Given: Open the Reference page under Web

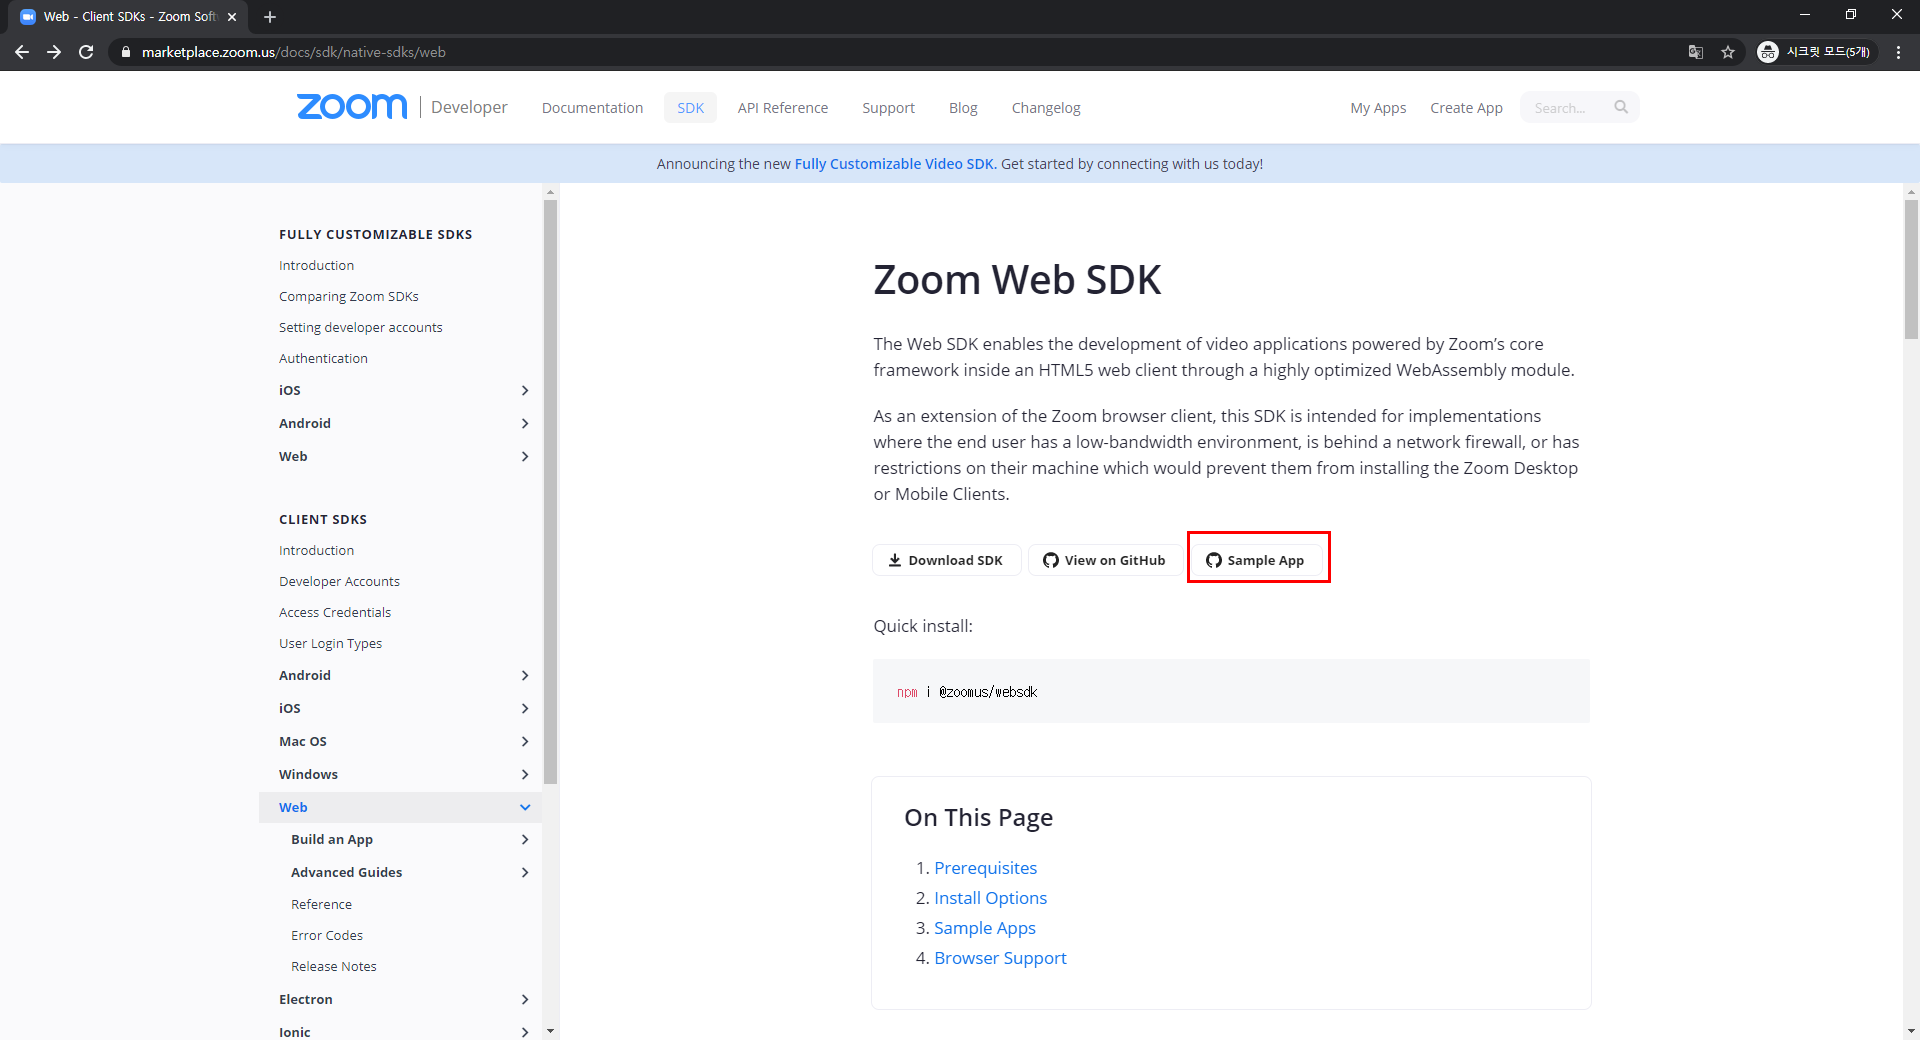Looking at the screenshot, I should tap(321, 904).
